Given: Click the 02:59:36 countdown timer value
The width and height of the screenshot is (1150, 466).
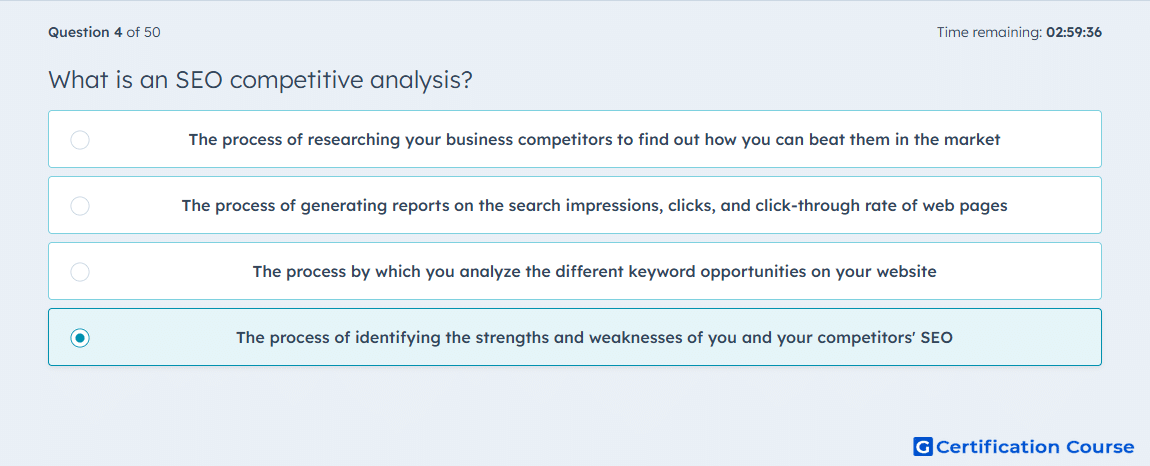Looking at the screenshot, I should click(1074, 32).
